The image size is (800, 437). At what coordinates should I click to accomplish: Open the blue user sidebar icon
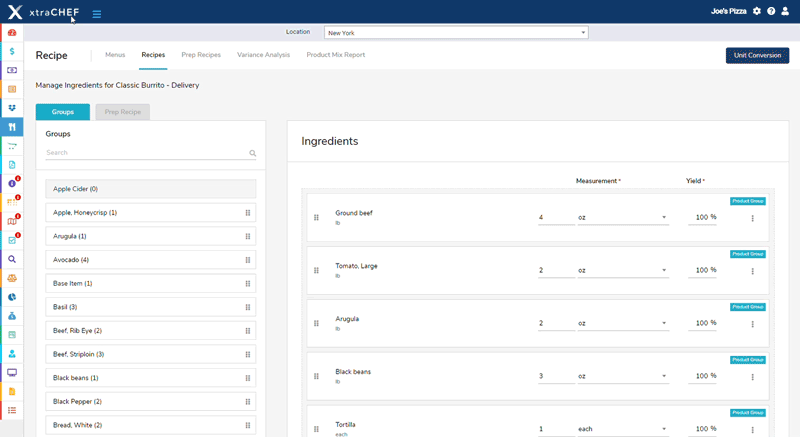click(12, 353)
